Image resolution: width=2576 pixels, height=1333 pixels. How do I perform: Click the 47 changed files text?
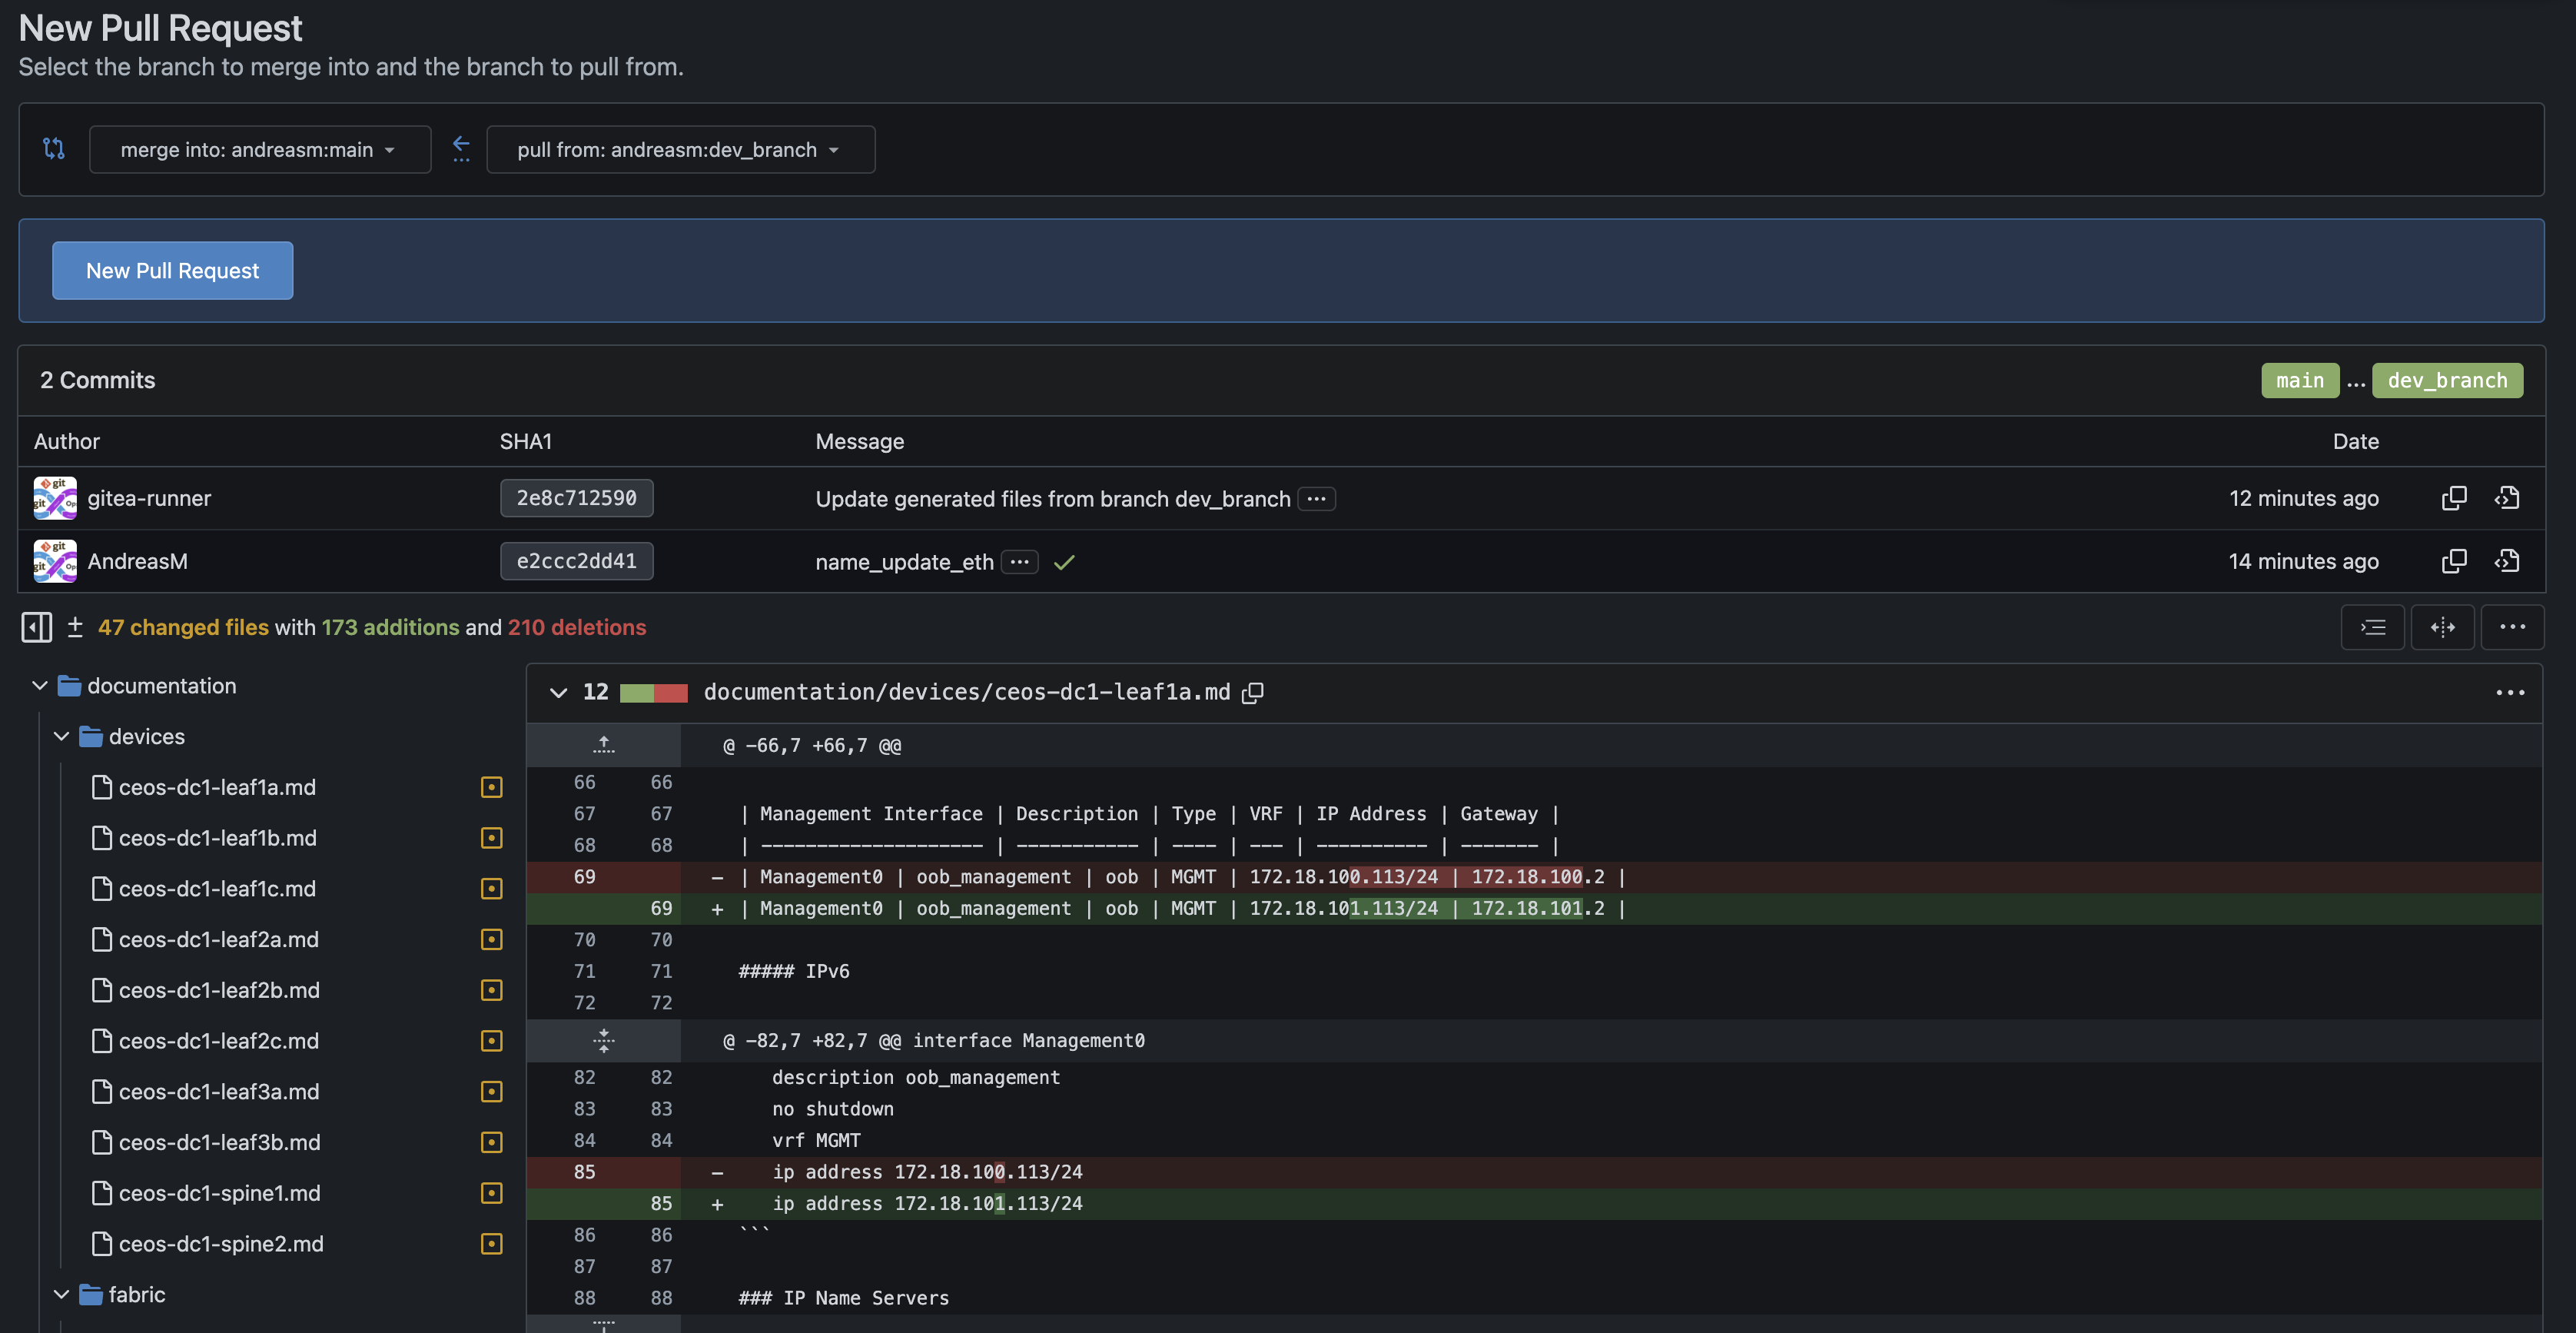click(x=183, y=627)
